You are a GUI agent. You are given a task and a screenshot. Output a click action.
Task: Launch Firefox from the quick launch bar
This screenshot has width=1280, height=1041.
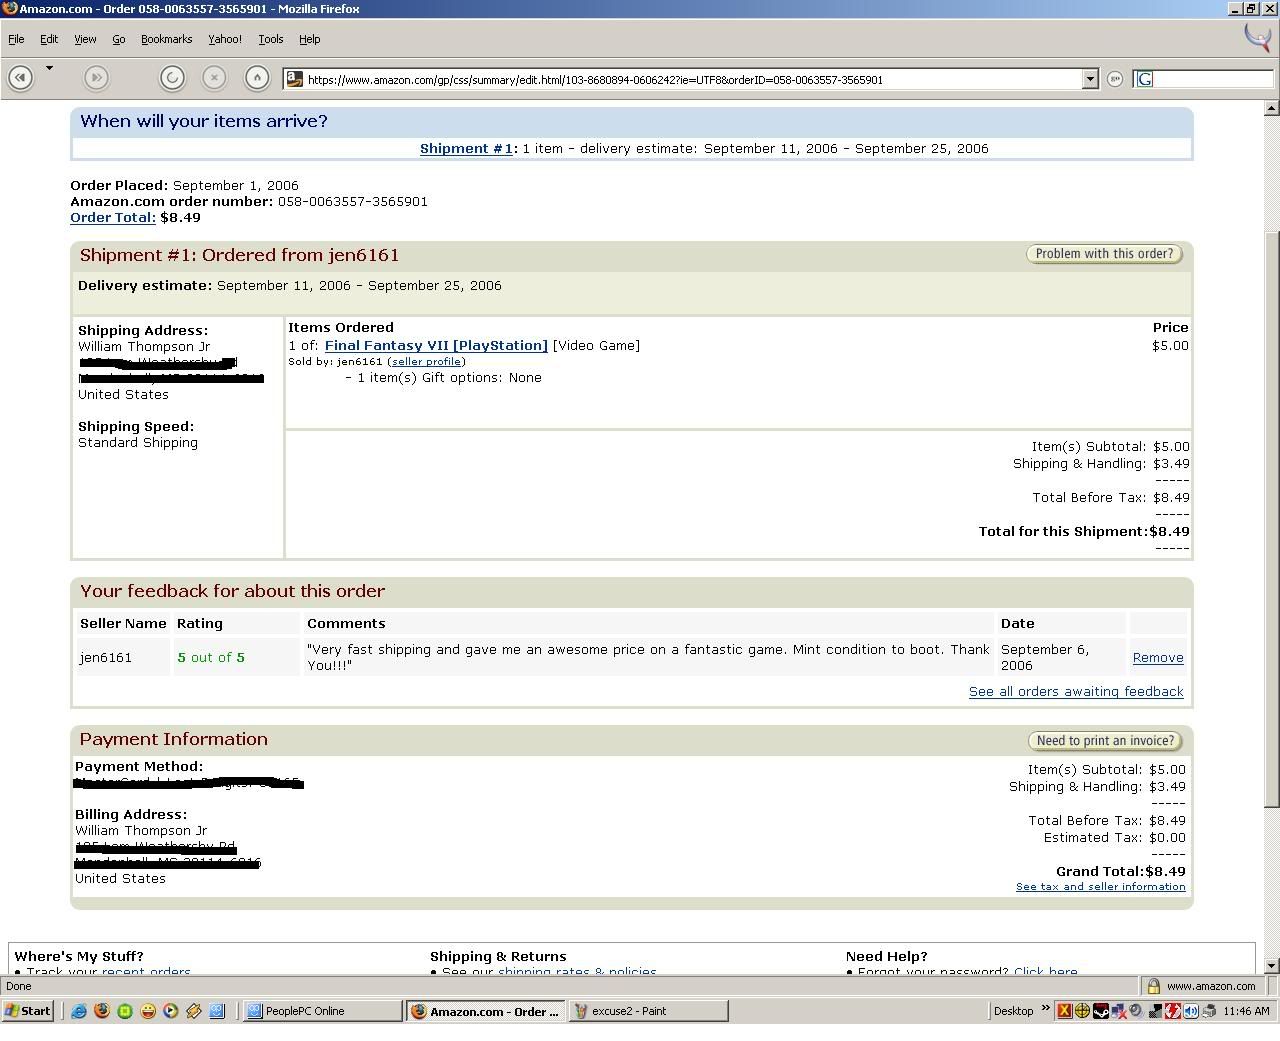pyautogui.click(x=102, y=1011)
